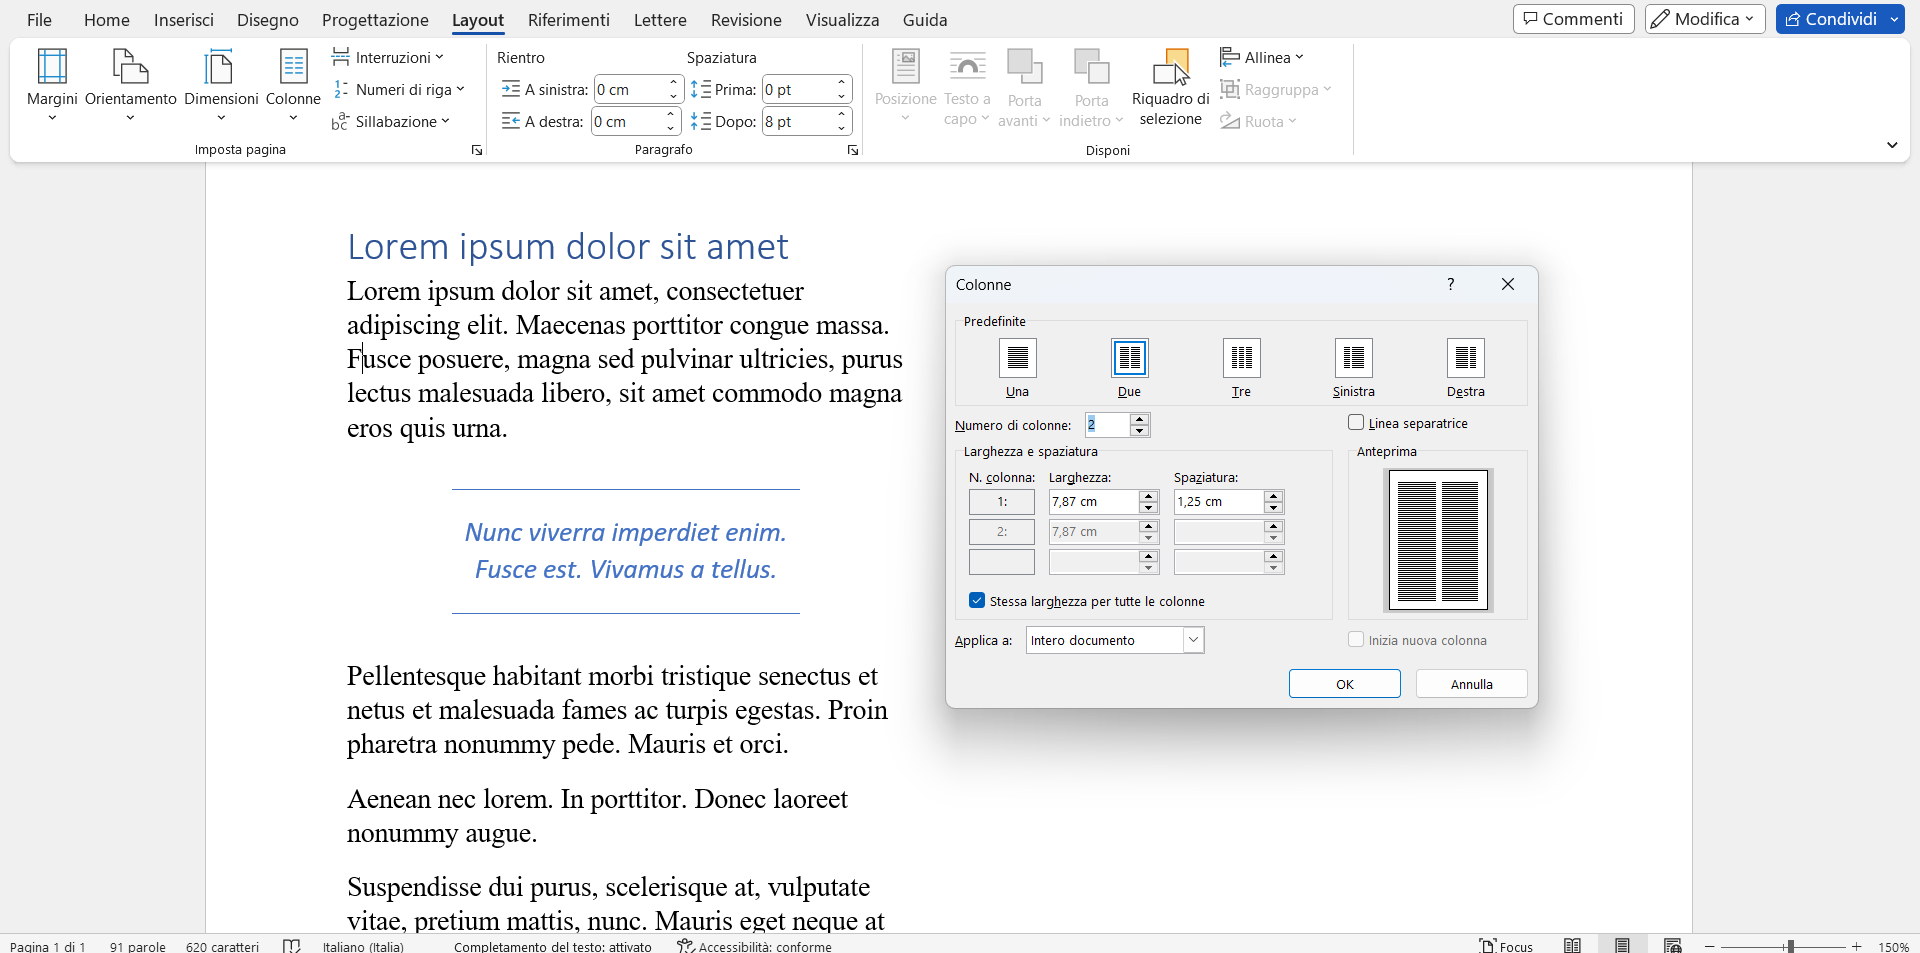This screenshot has width=1920, height=953.
Task: Pick the Destra column preset
Action: pos(1465,359)
